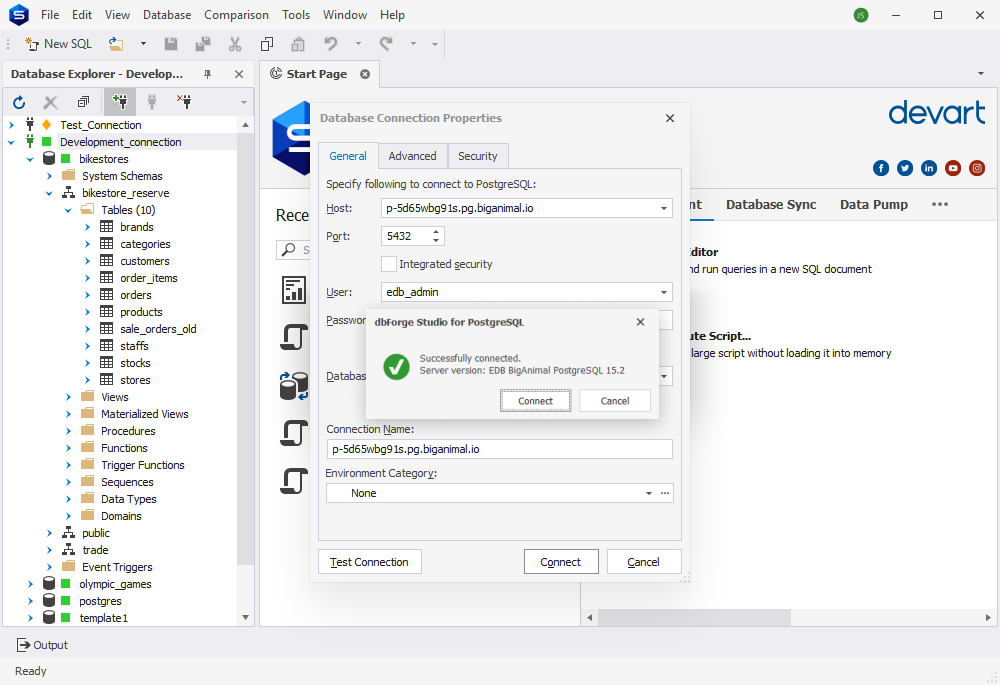
Task: Increase the Port value with up arrow
Action: click(436, 232)
